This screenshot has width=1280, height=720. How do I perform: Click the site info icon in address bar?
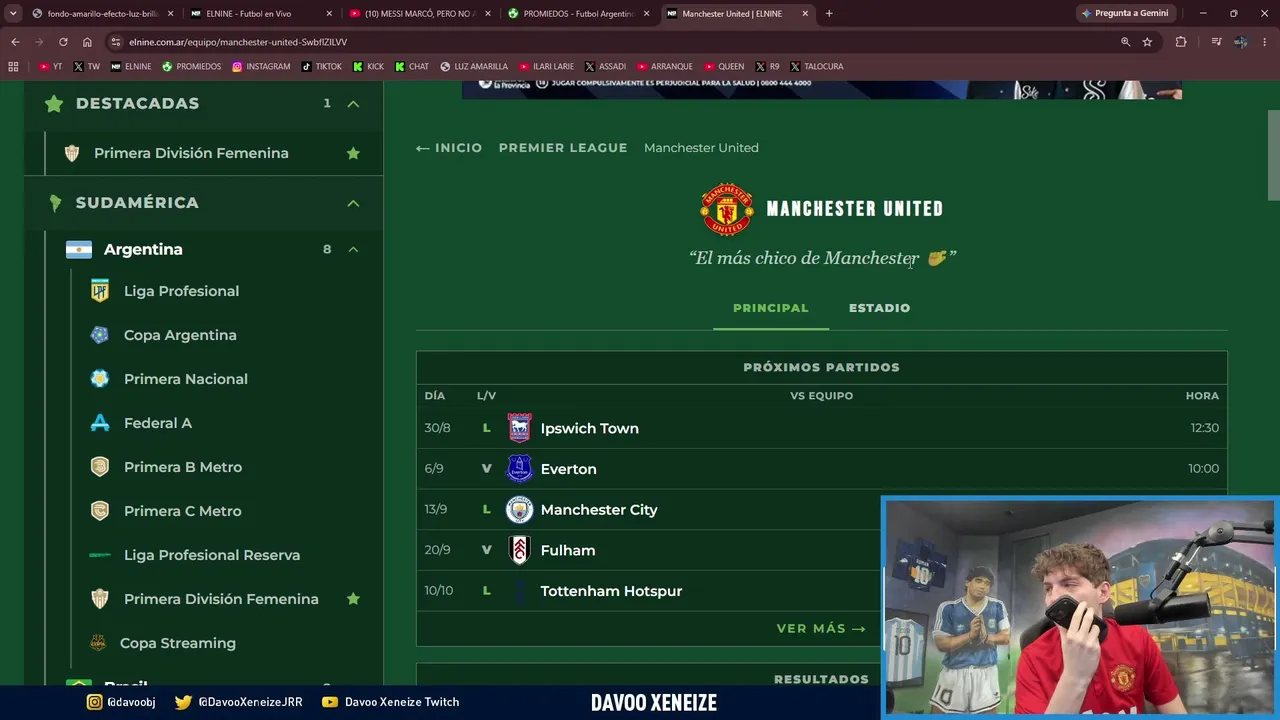[x=116, y=42]
